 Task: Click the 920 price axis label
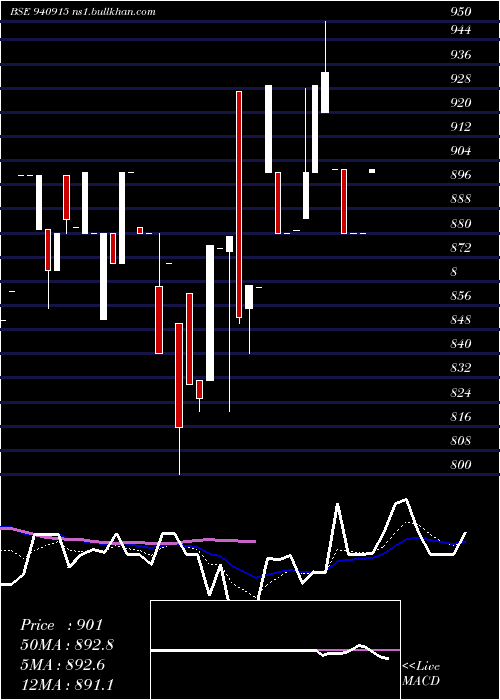pyautogui.click(x=461, y=103)
